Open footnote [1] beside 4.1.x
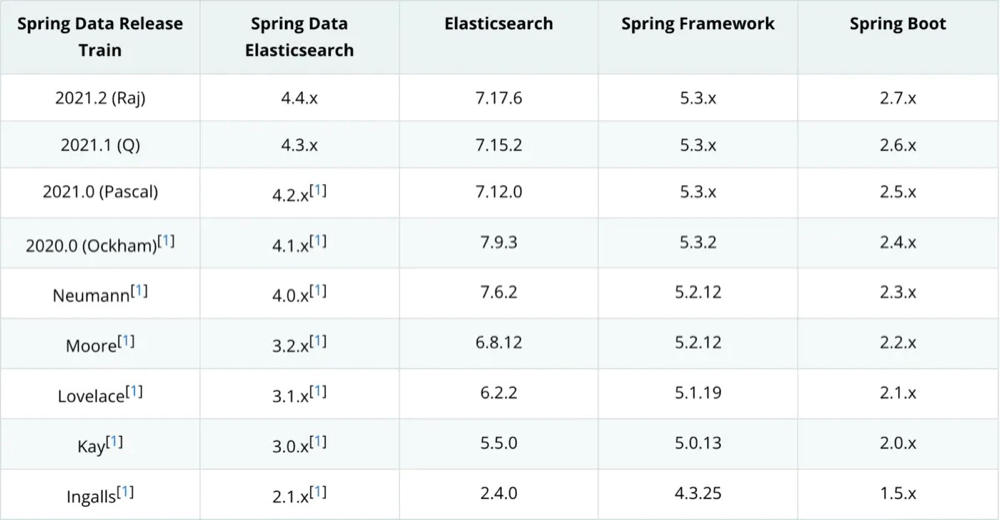1000x520 pixels. click(x=318, y=240)
